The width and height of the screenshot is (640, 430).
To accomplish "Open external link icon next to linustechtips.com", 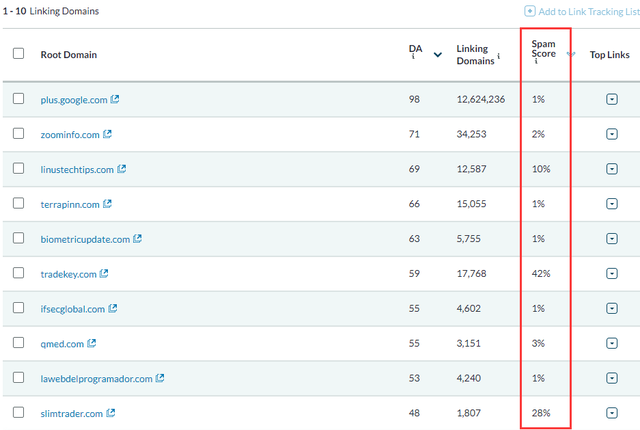I will pyautogui.click(x=122, y=168).
